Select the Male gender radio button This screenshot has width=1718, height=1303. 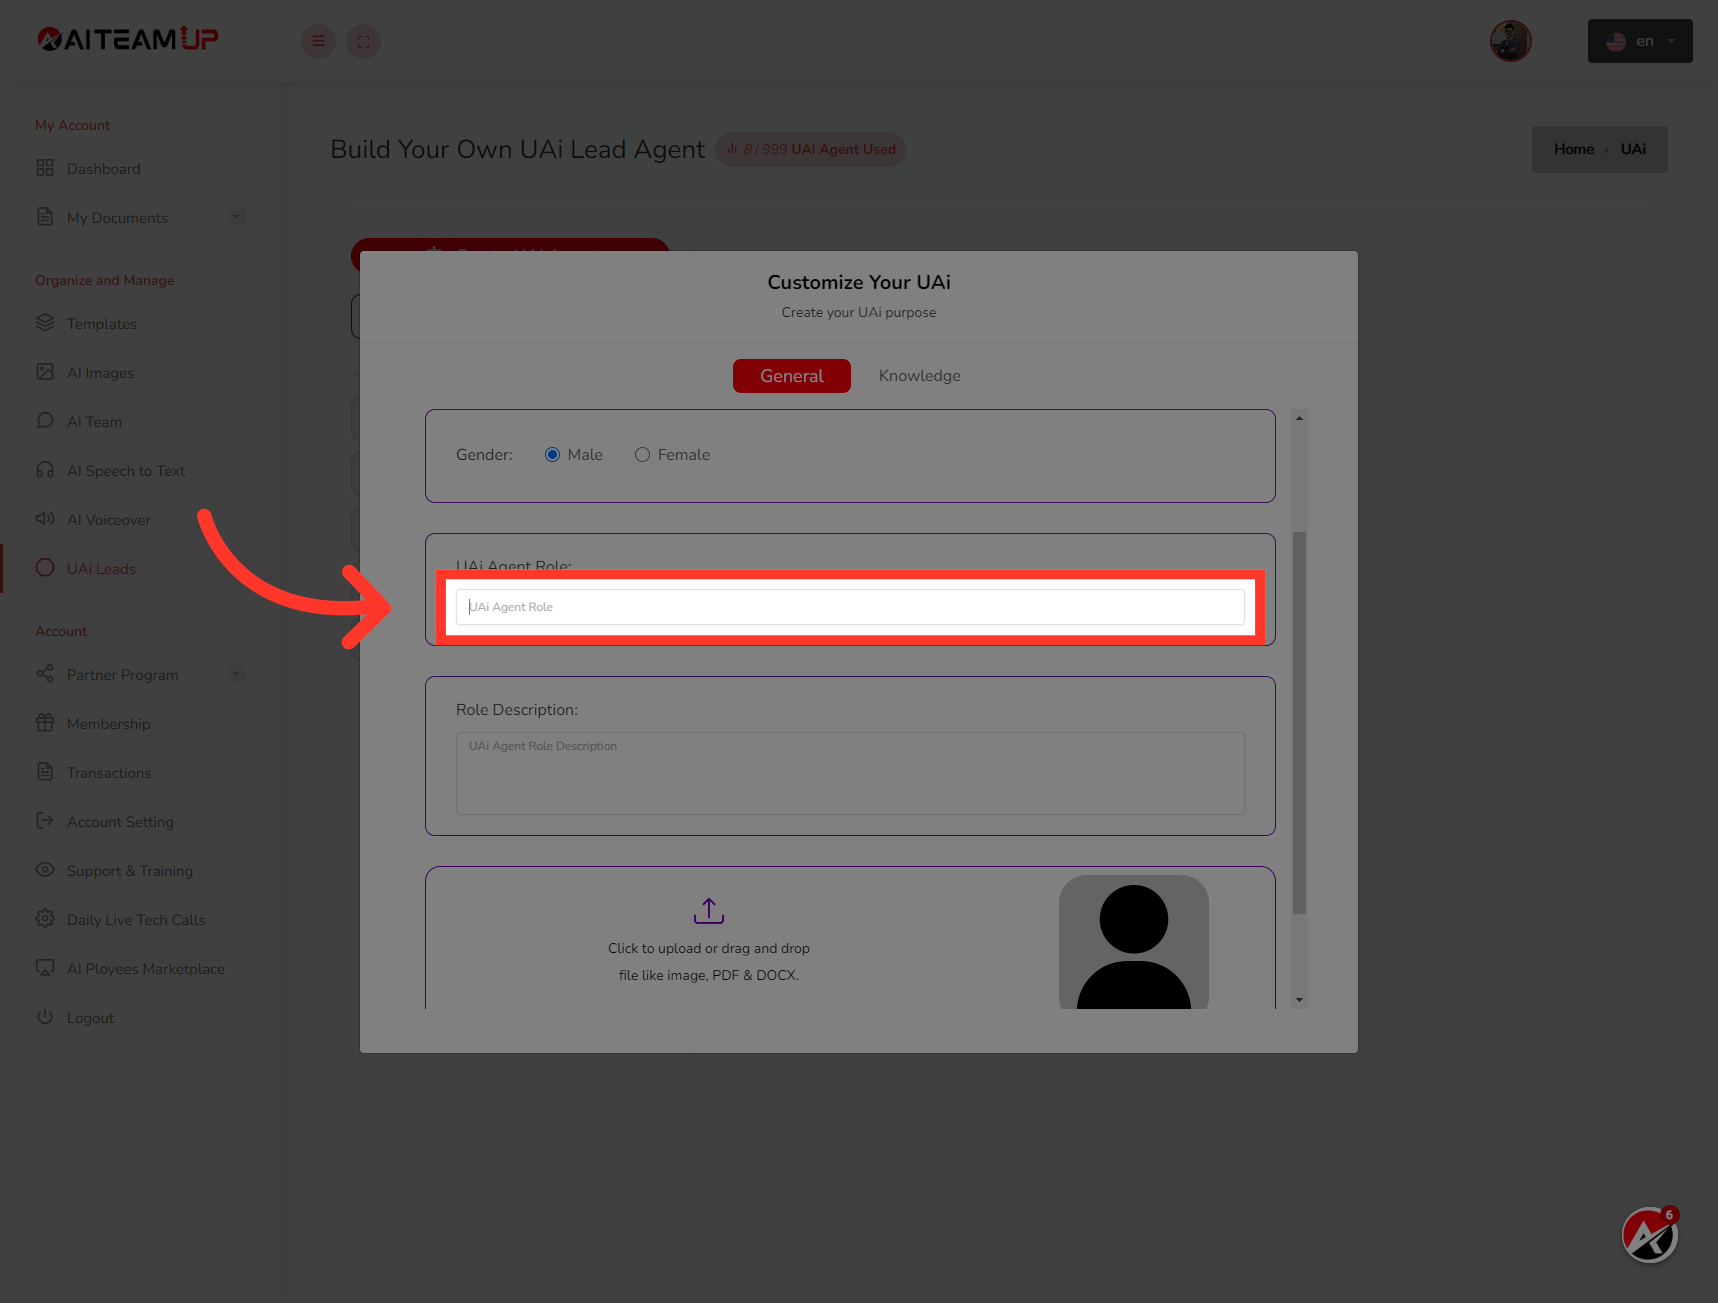click(x=552, y=455)
